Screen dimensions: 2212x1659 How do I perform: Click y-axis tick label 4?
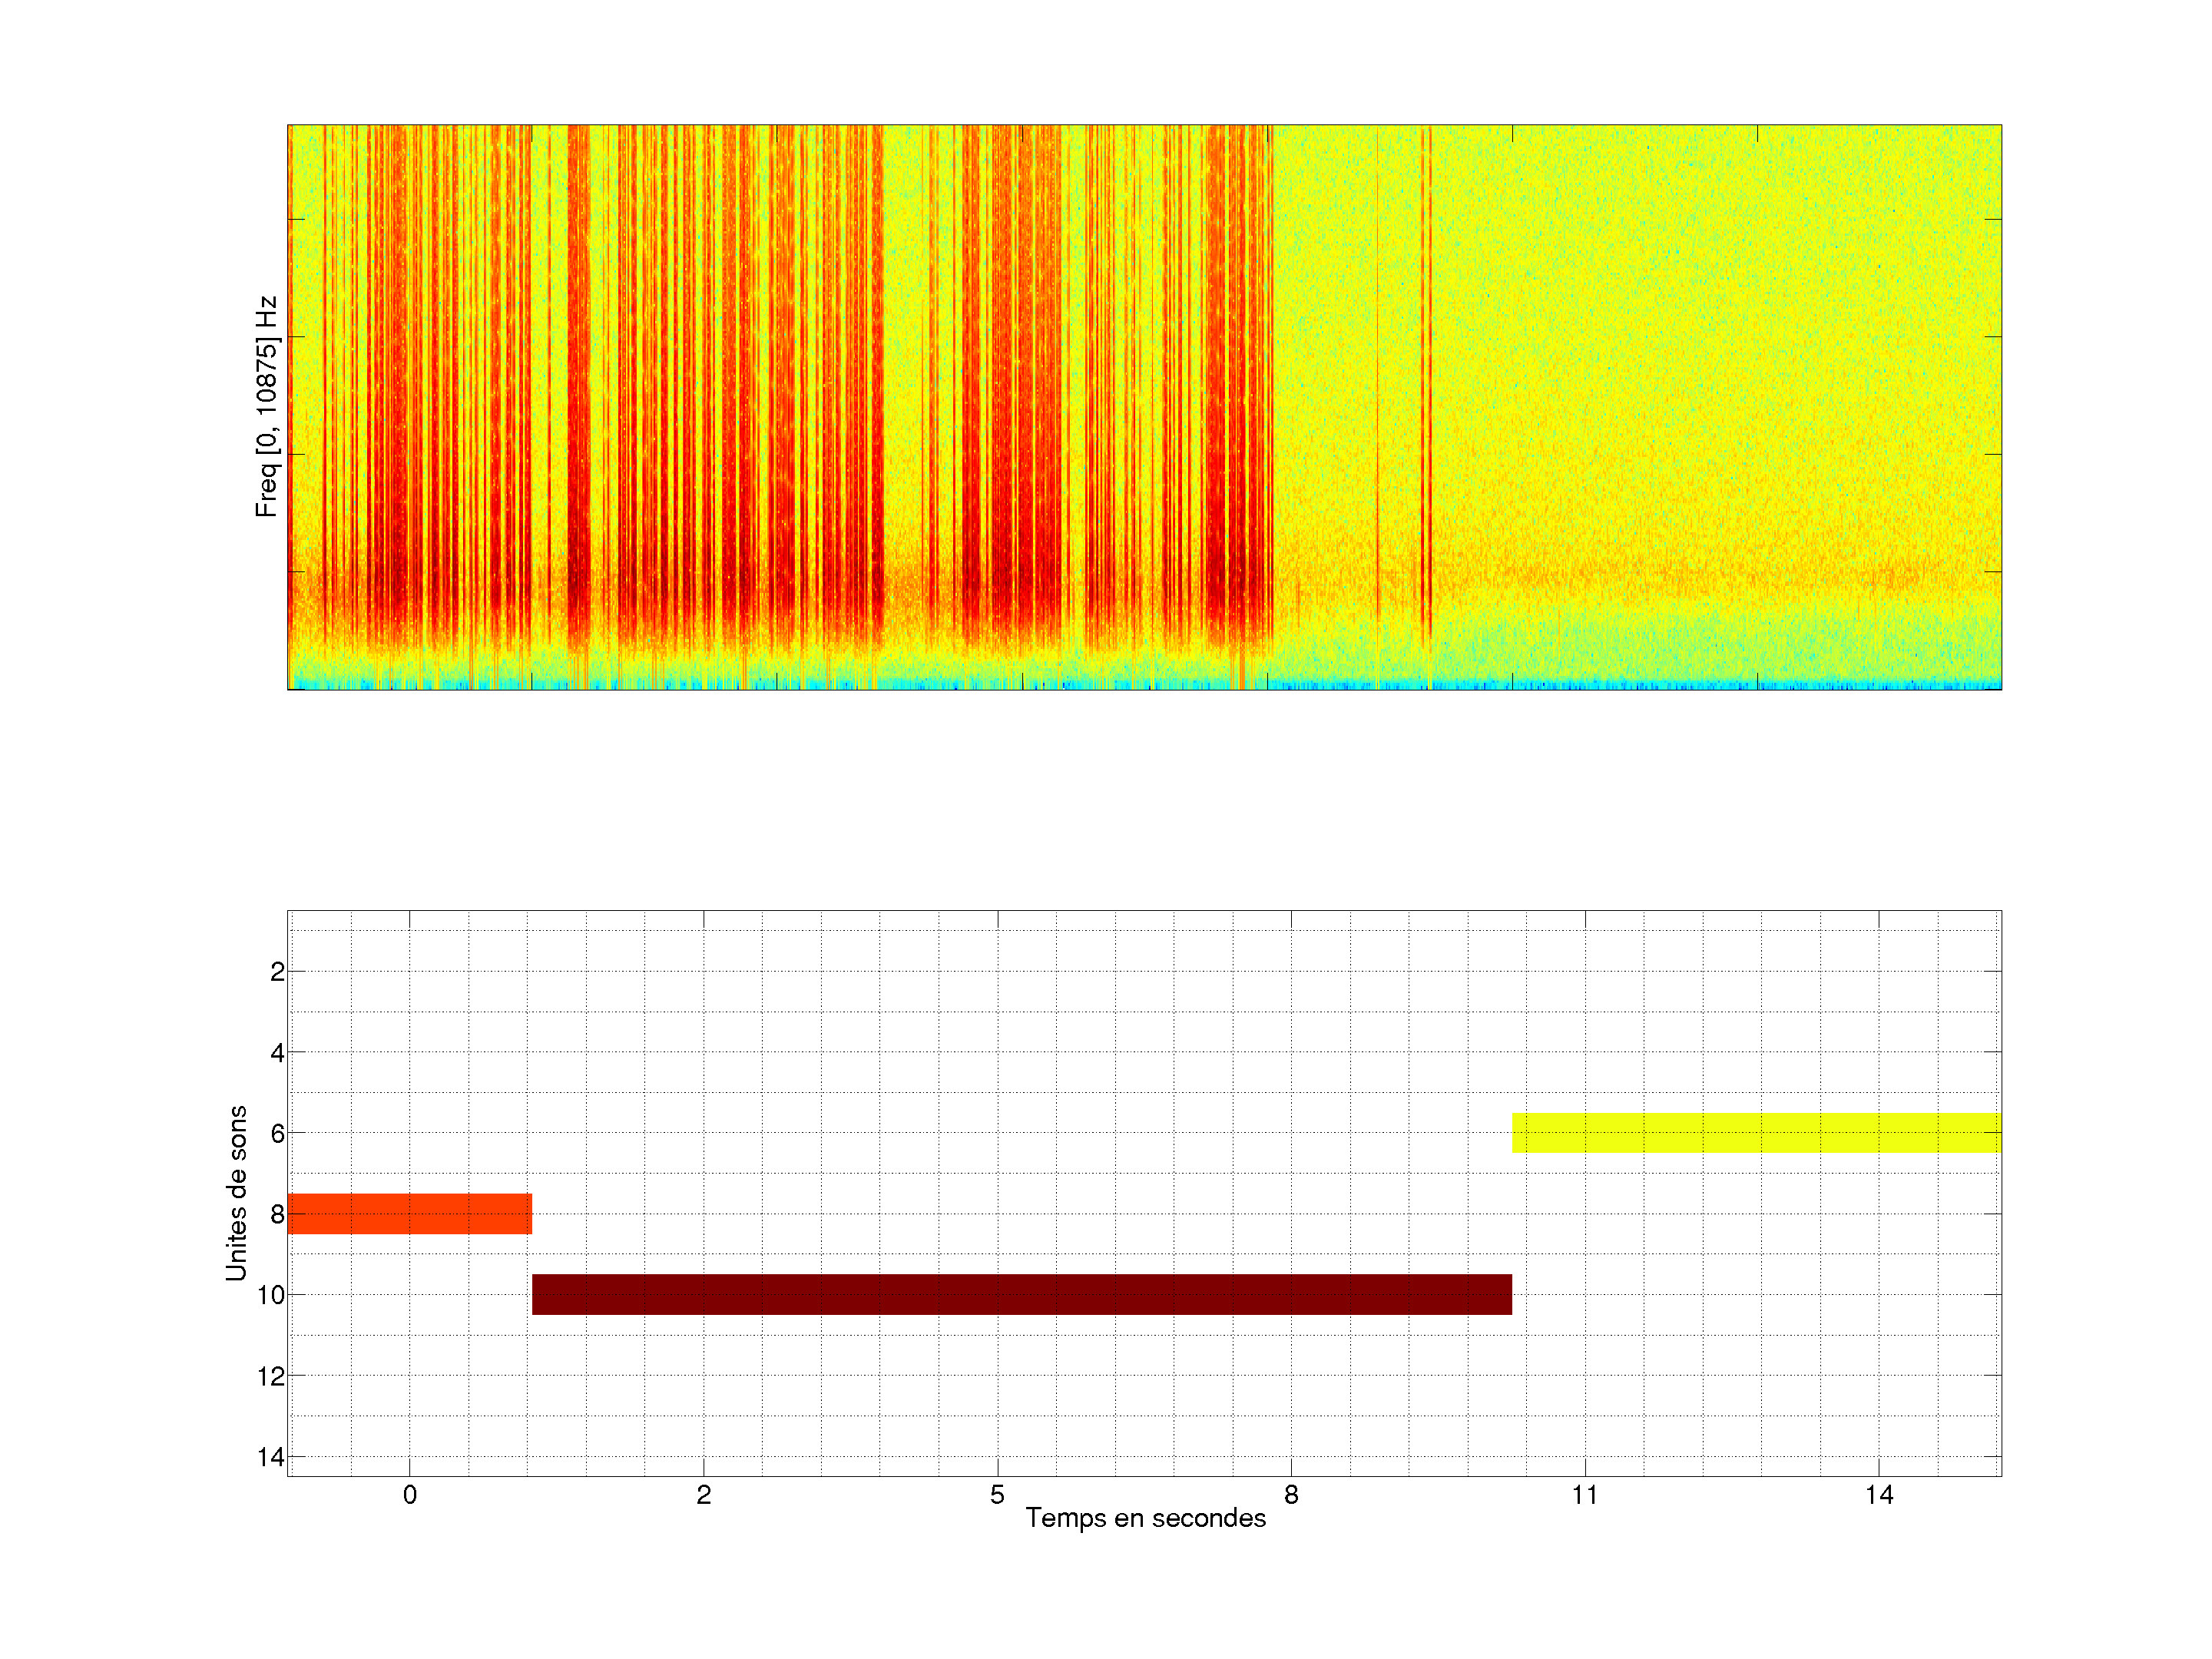point(277,1053)
